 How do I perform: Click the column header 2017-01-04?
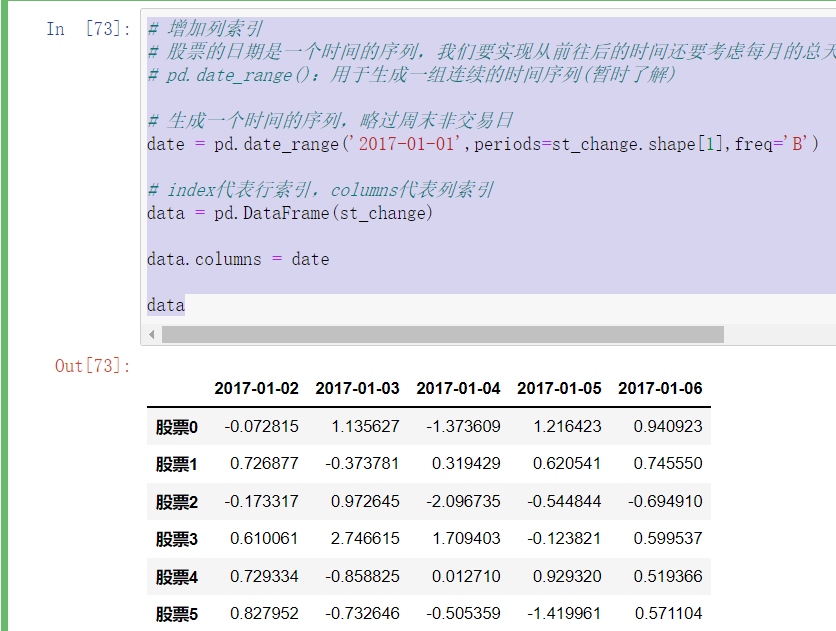(459, 389)
